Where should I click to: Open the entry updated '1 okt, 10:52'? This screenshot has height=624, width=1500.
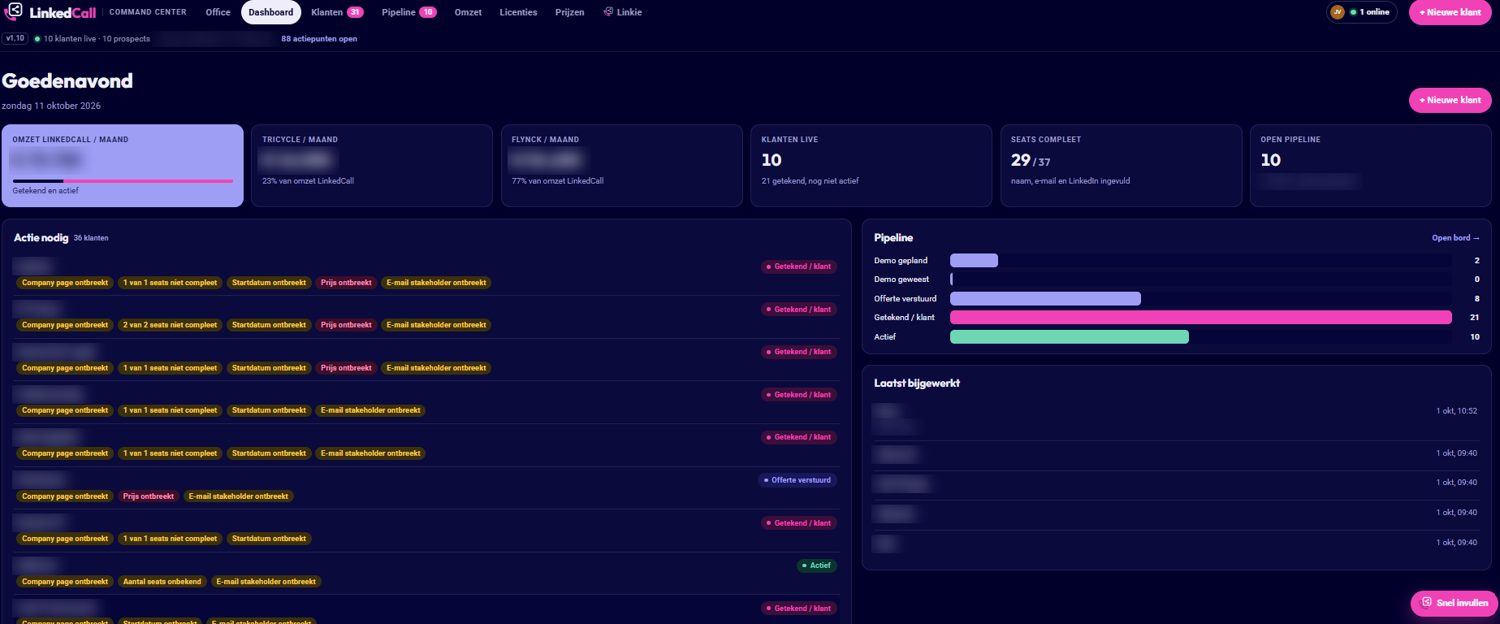click(x=1176, y=417)
